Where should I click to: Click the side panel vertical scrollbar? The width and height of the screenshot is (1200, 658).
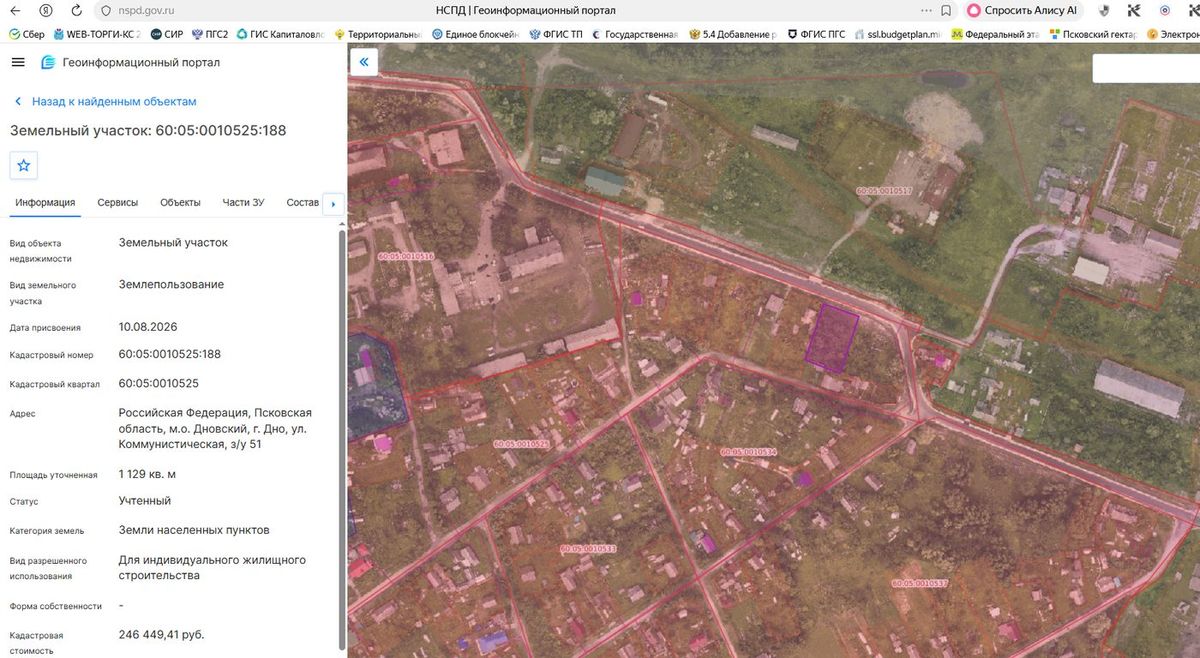pos(341,440)
